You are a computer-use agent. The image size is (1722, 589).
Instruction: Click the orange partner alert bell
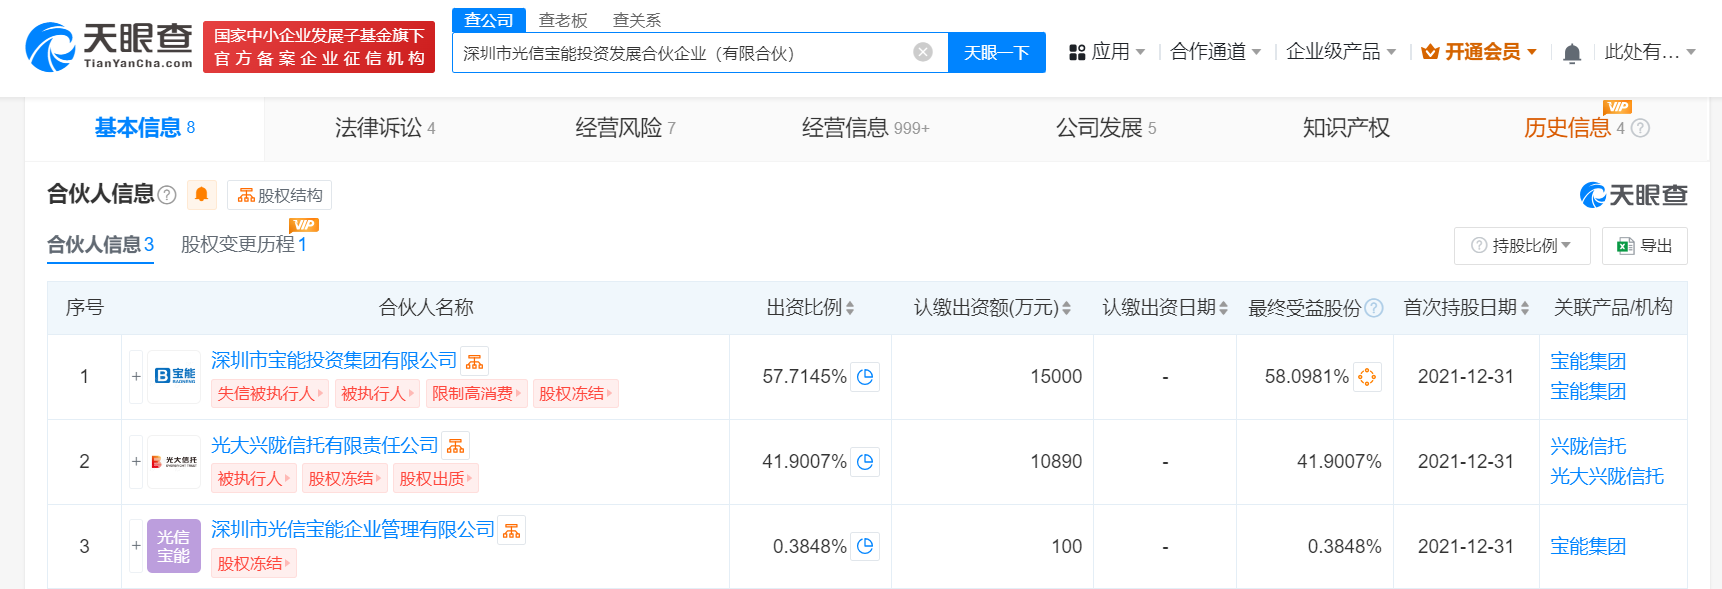[202, 194]
